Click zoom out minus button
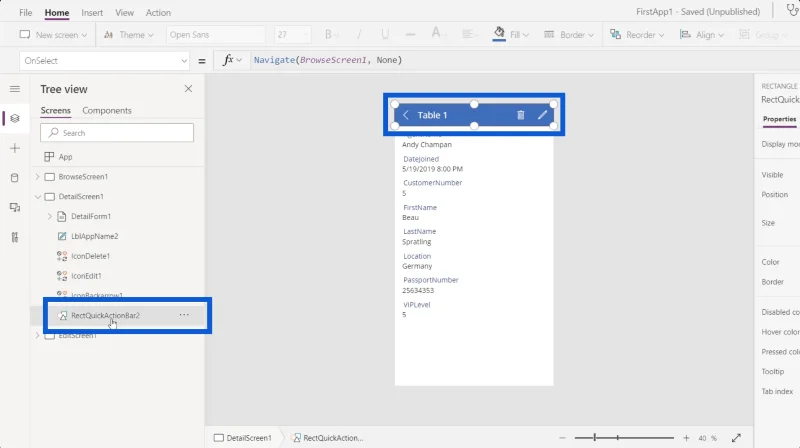Screen dimensions: 800x448 562,438
